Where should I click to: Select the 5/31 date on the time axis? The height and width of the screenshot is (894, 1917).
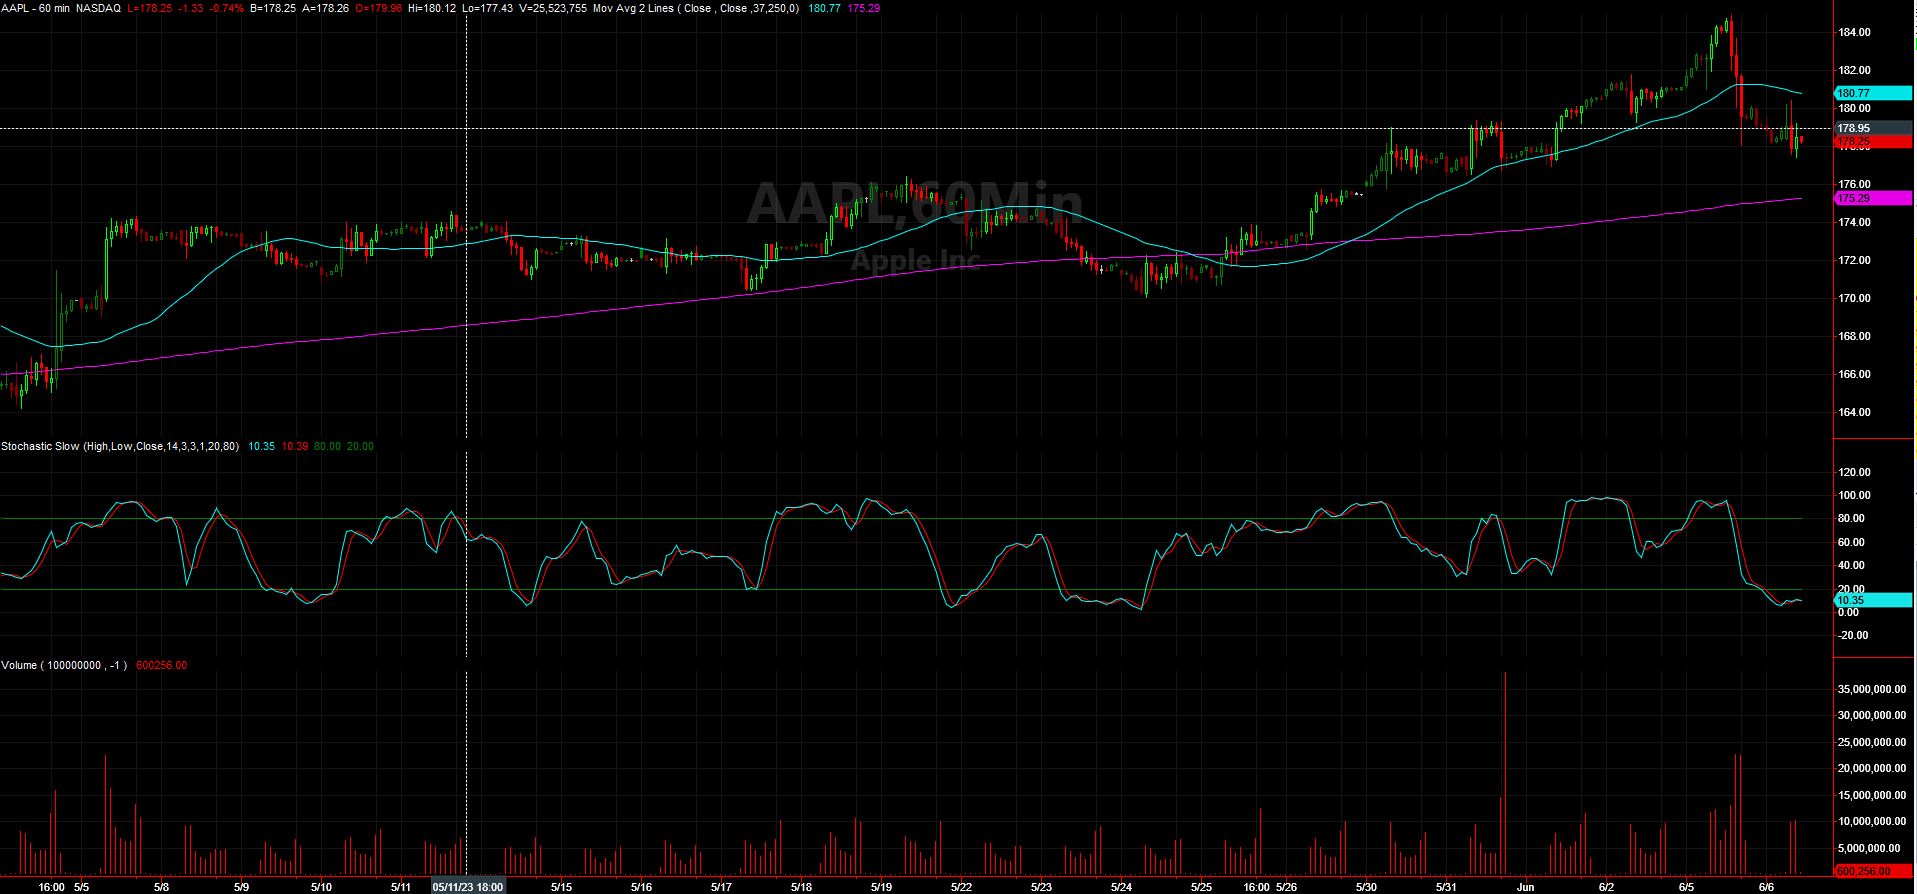click(x=1446, y=887)
